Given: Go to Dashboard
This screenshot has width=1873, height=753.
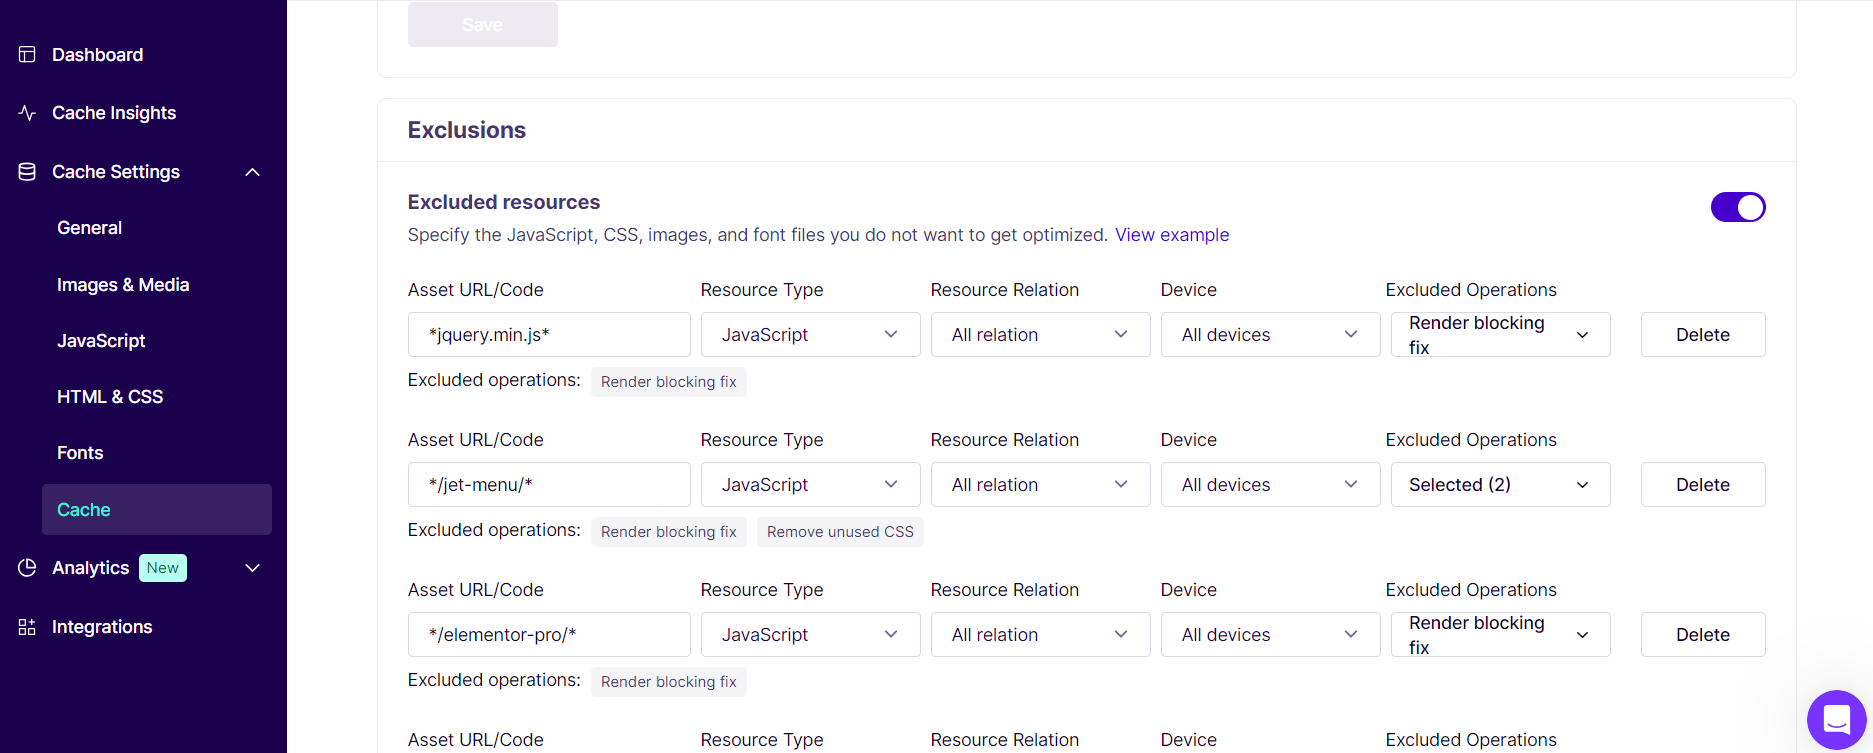Looking at the screenshot, I should click(x=97, y=55).
